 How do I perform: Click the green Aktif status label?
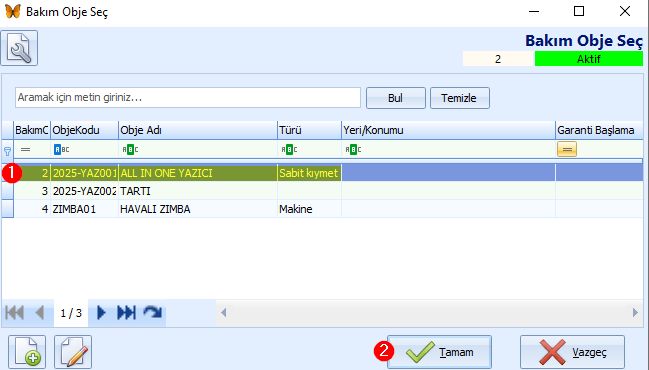pyautogui.click(x=589, y=59)
